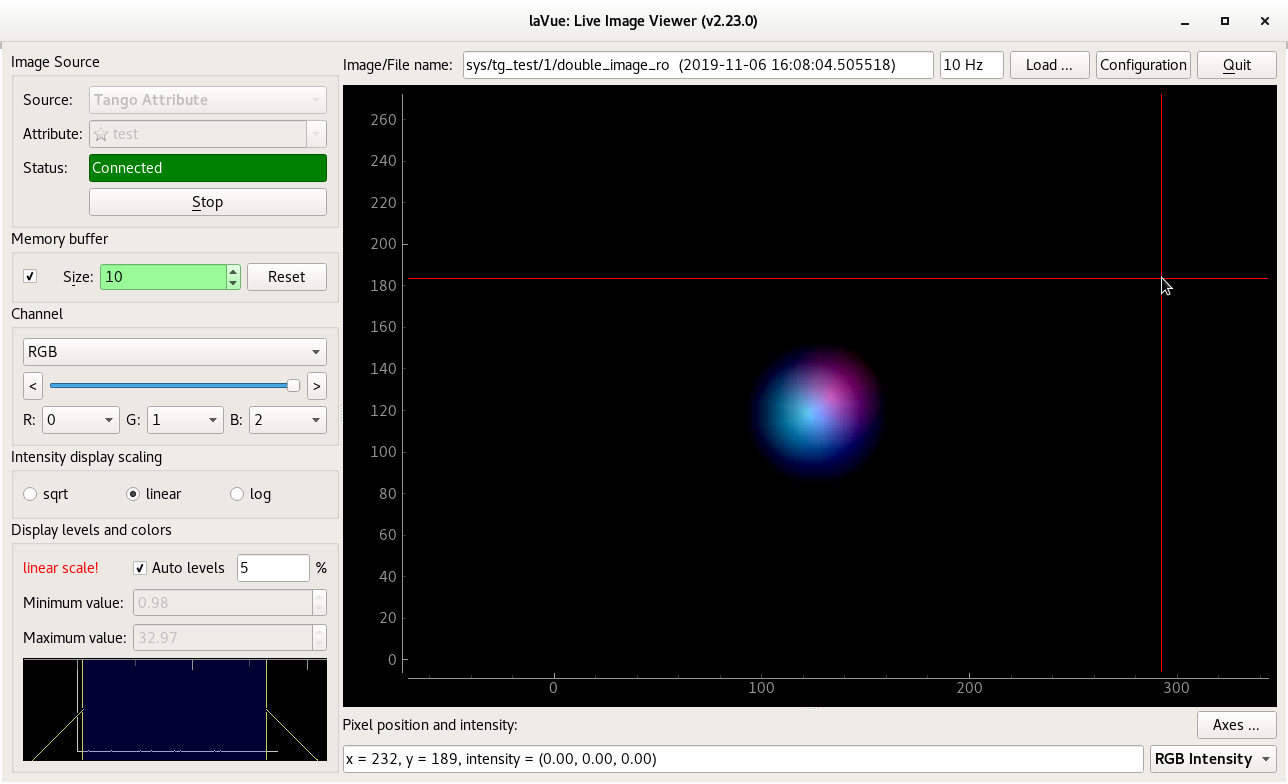Viewport: 1288px width, 784px height.
Task: Open the RGB channel dropdown
Action: pos(174,351)
